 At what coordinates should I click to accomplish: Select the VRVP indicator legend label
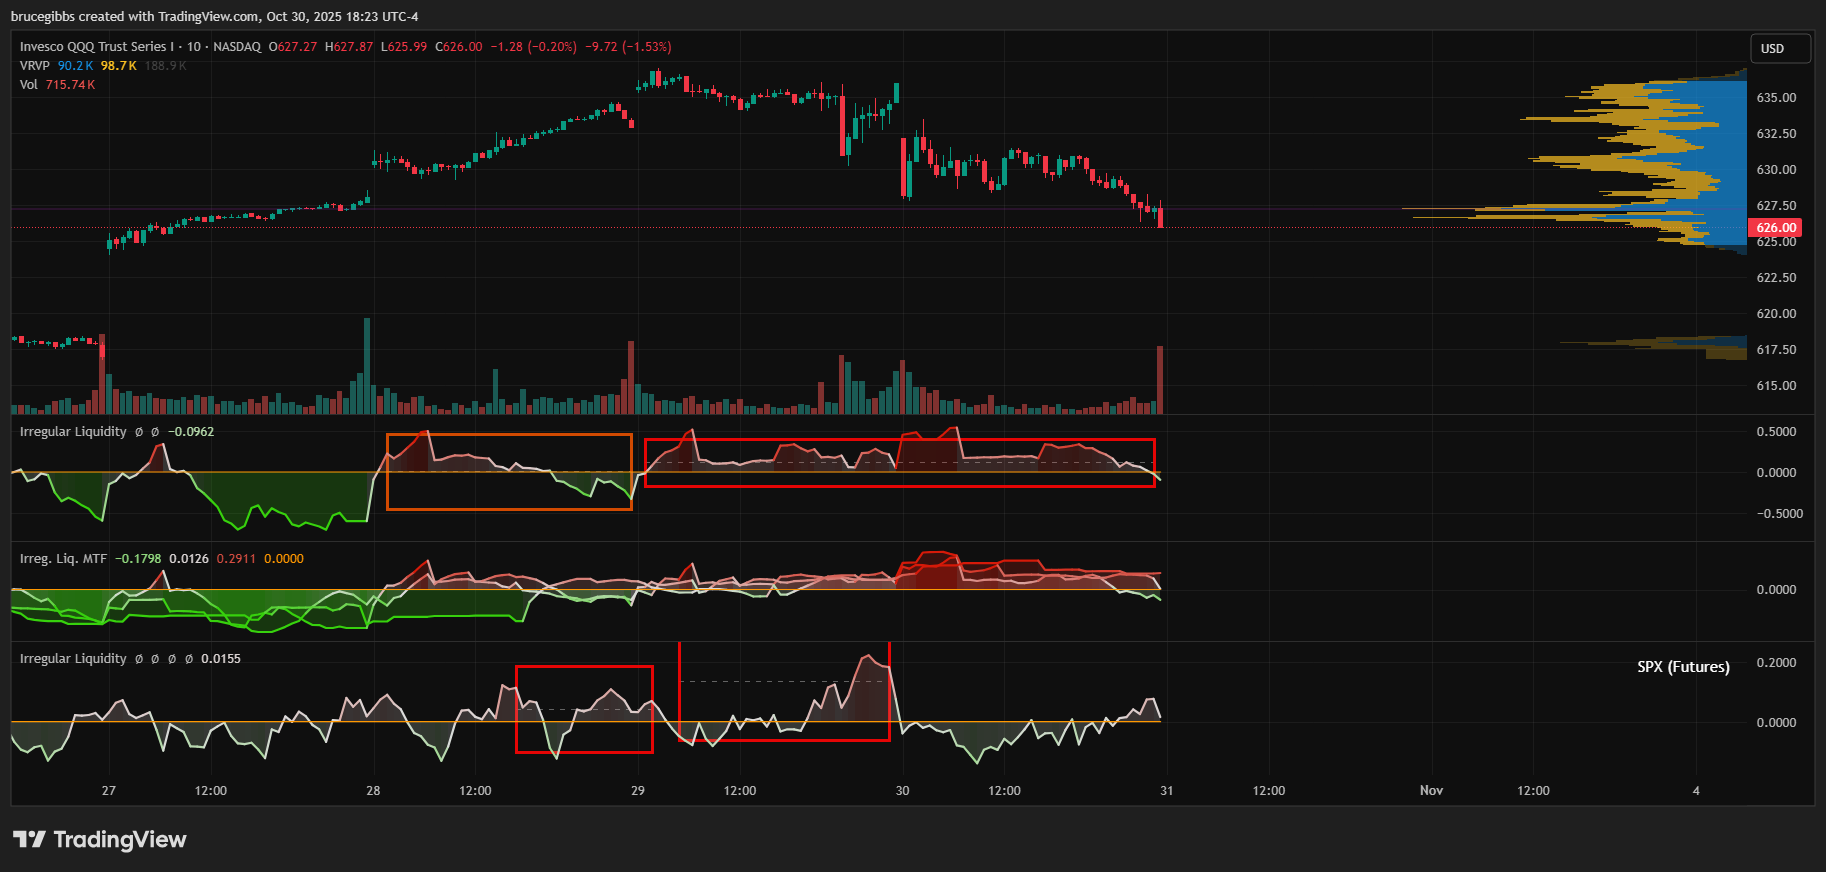pyautogui.click(x=34, y=66)
